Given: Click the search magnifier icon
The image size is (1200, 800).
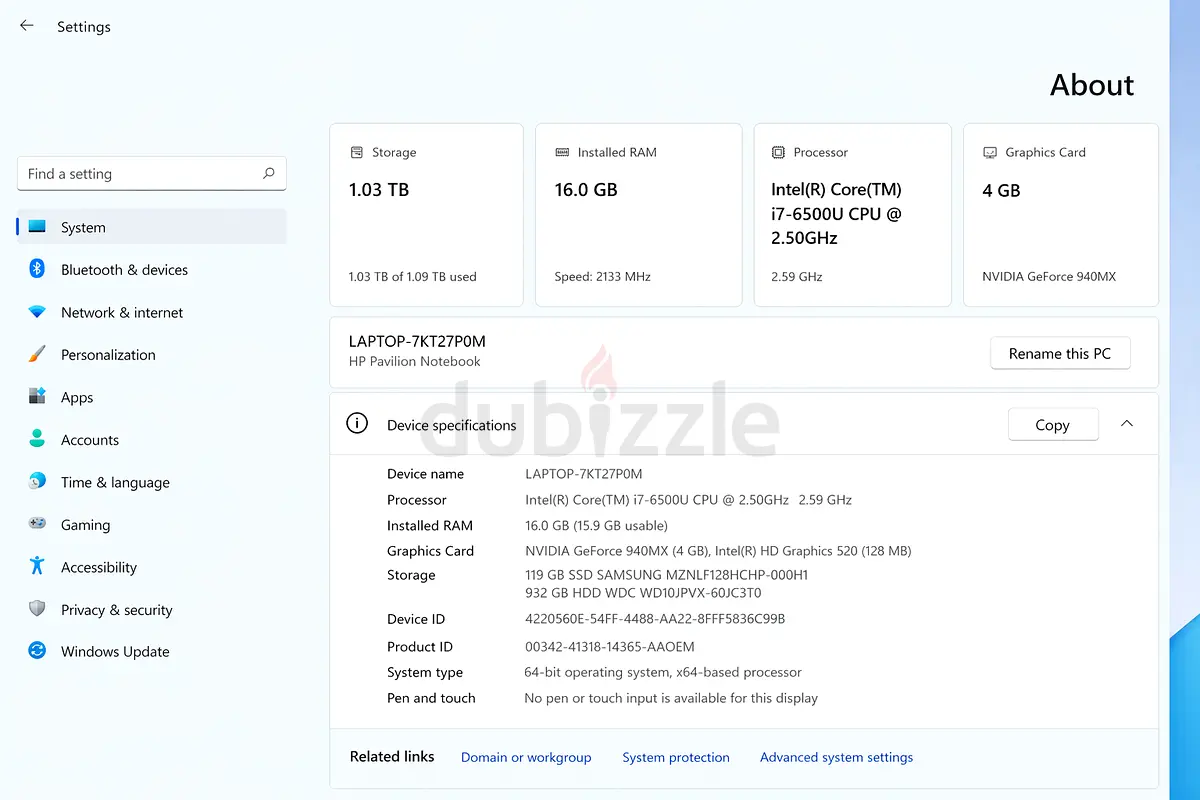Looking at the screenshot, I should click(268, 173).
